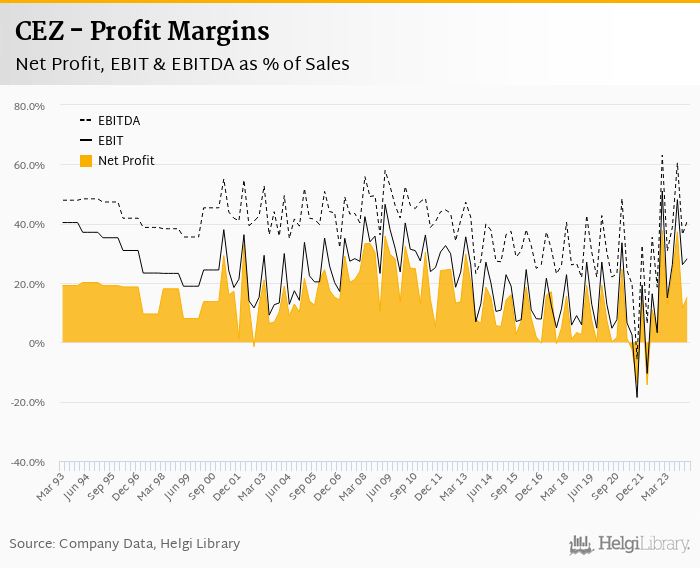The width and height of the screenshot is (700, 568).
Task: Click the EBITDA dashed line legend icon
Action: (85, 121)
